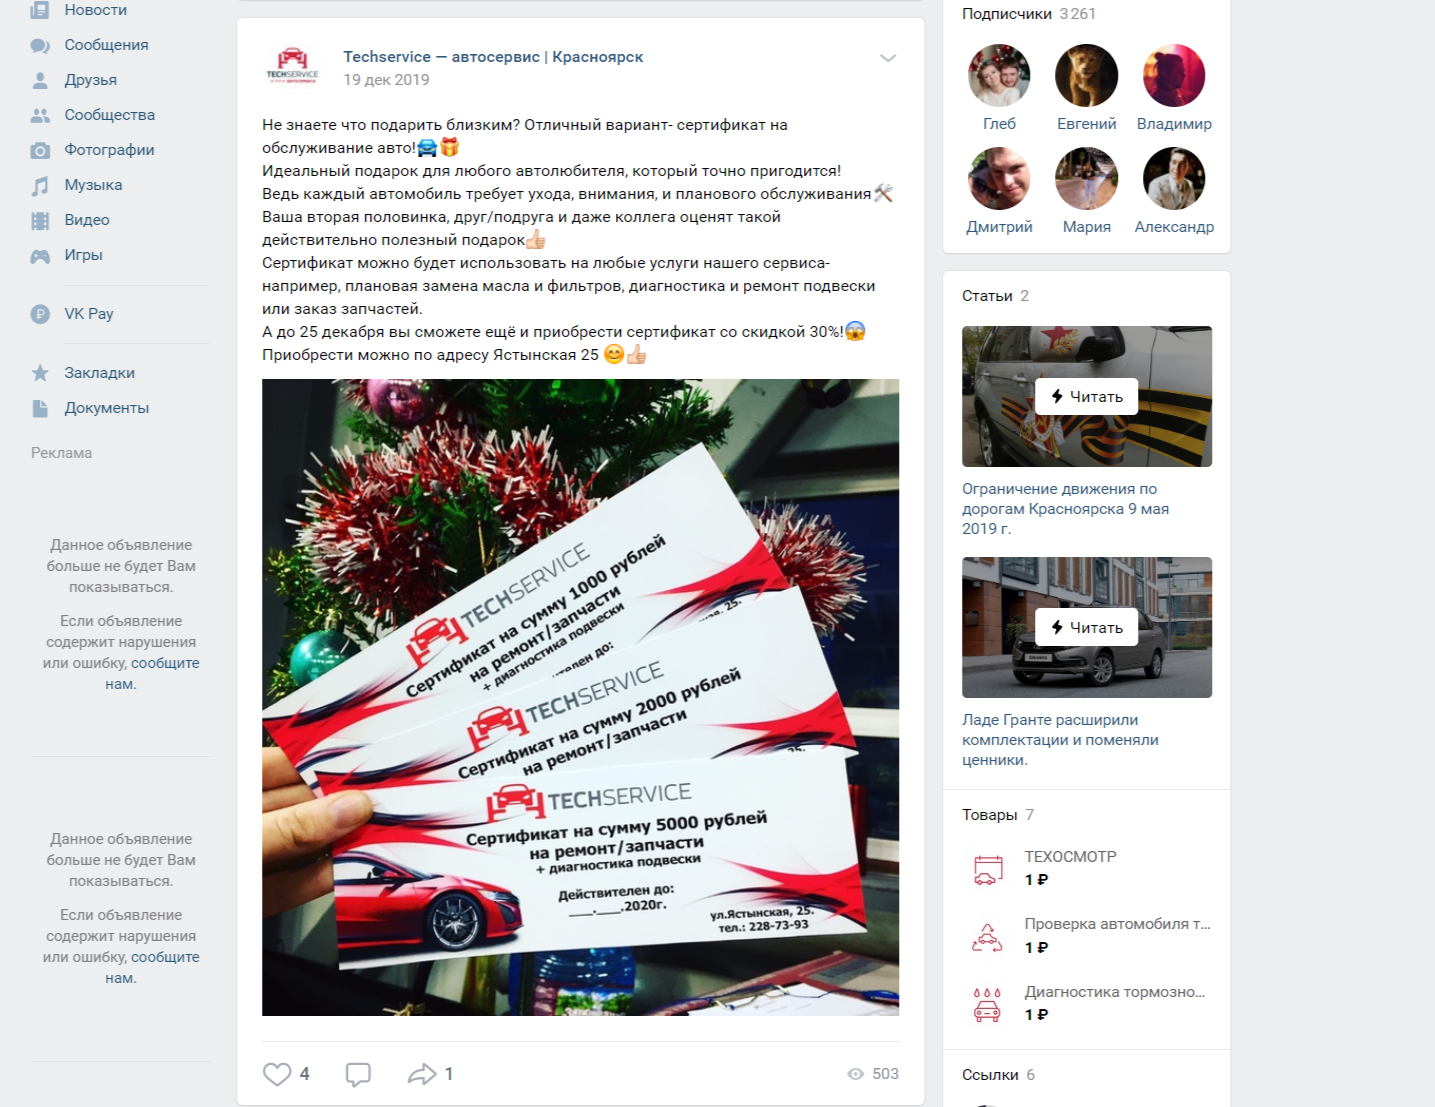The width and height of the screenshot is (1435, 1107).
Task: Click the Закладки star icon
Action: [x=40, y=373]
